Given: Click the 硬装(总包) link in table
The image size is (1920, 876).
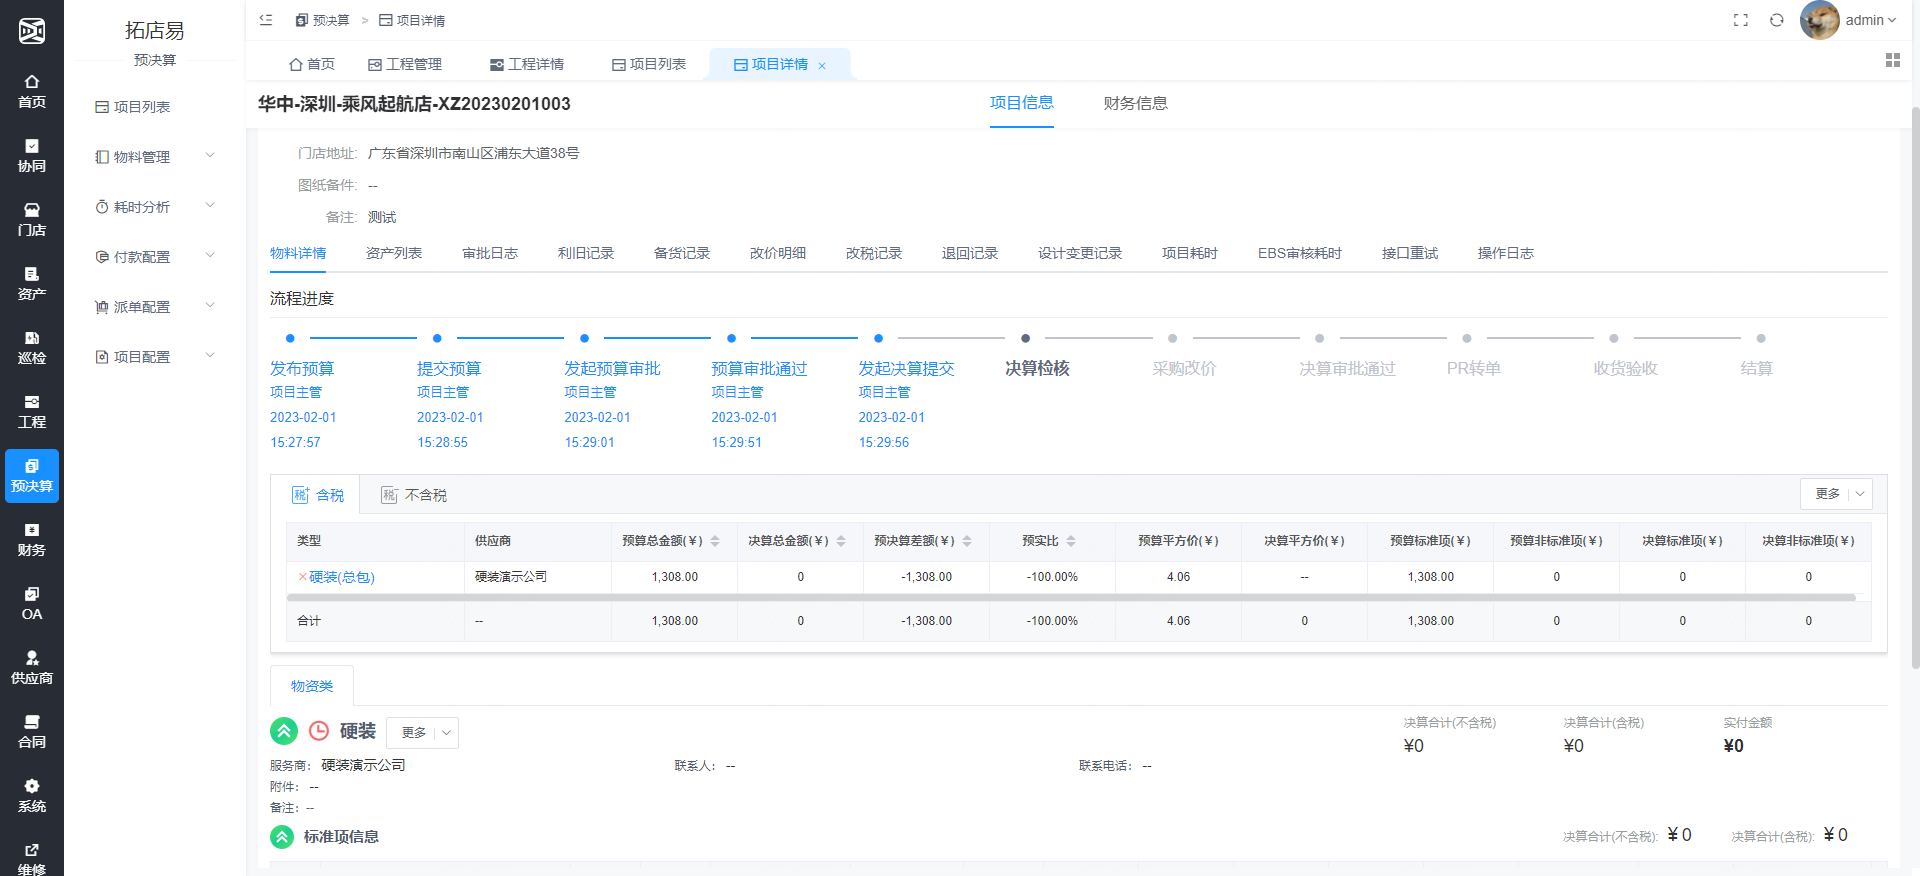Looking at the screenshot, I should click(341, 577).
